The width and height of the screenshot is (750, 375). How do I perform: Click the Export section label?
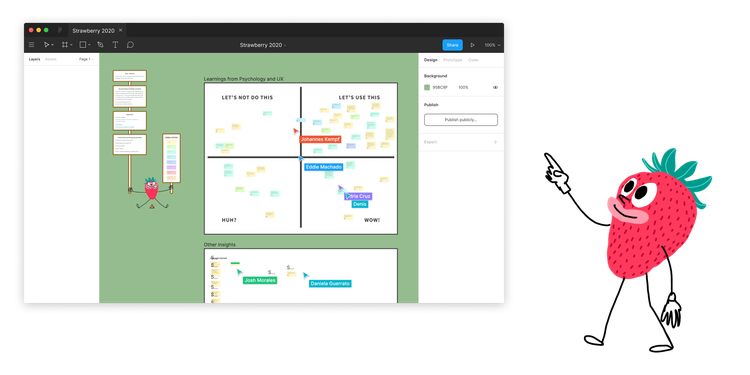tap(430, 142)
